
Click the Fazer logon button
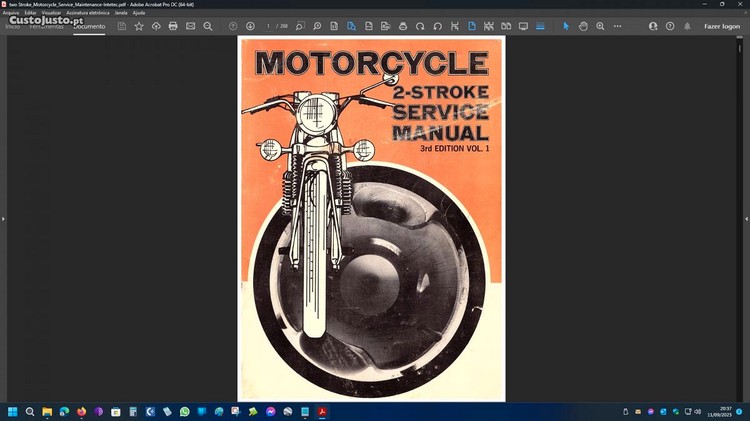coord(722,26)
